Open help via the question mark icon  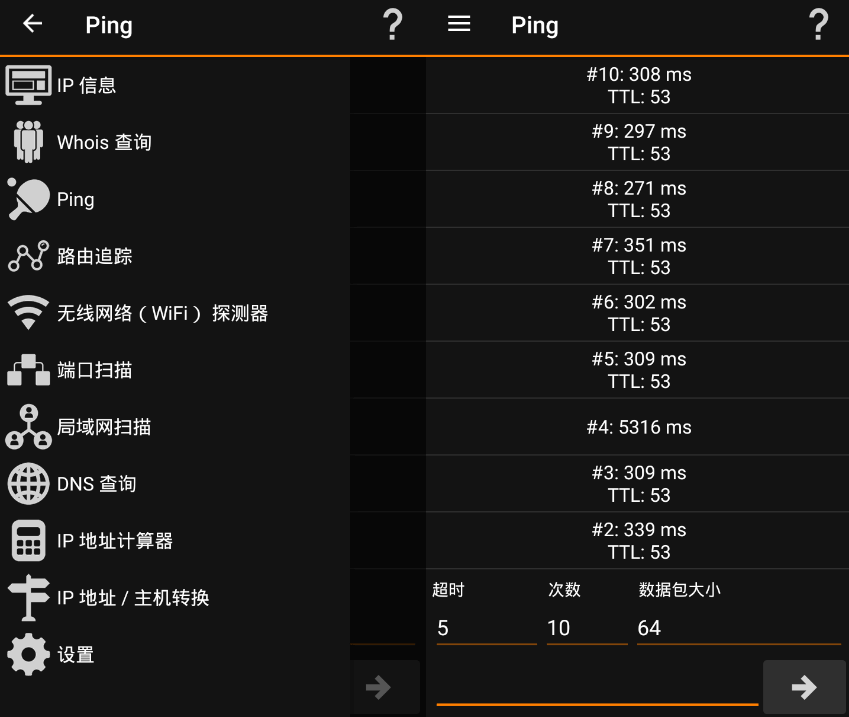[819, 24]
